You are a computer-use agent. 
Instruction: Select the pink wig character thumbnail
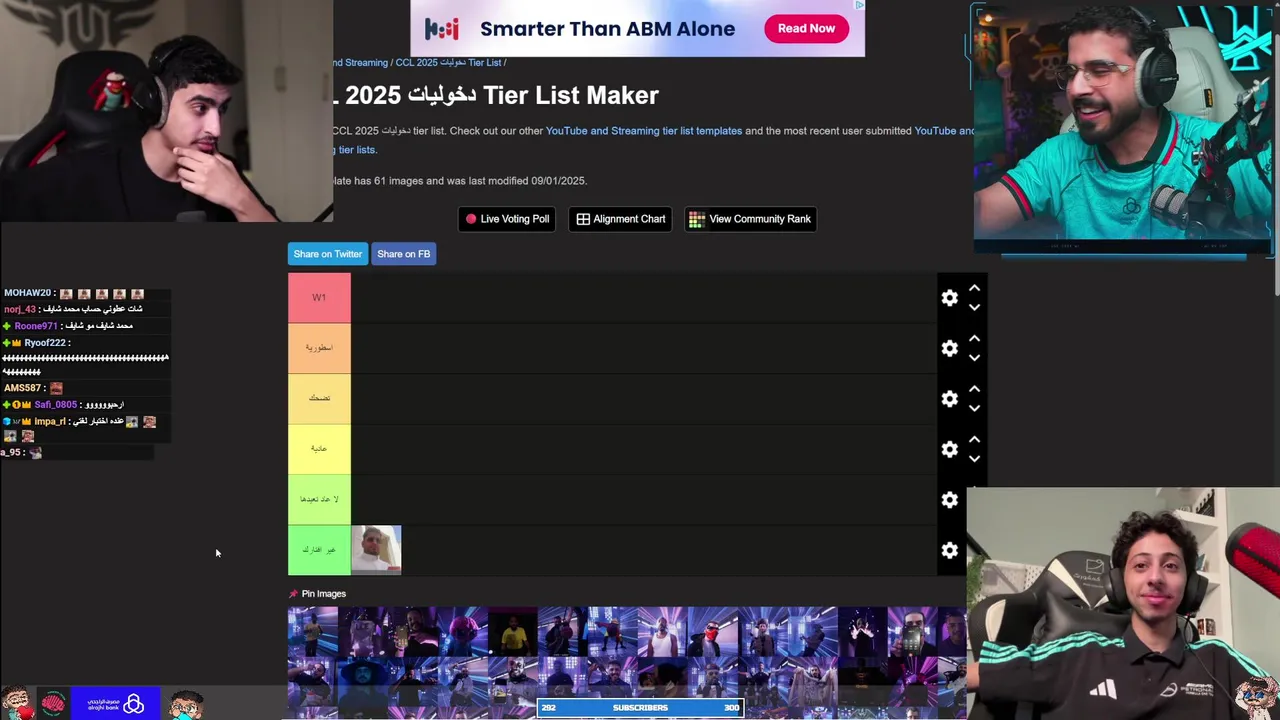tap(463, 632)
